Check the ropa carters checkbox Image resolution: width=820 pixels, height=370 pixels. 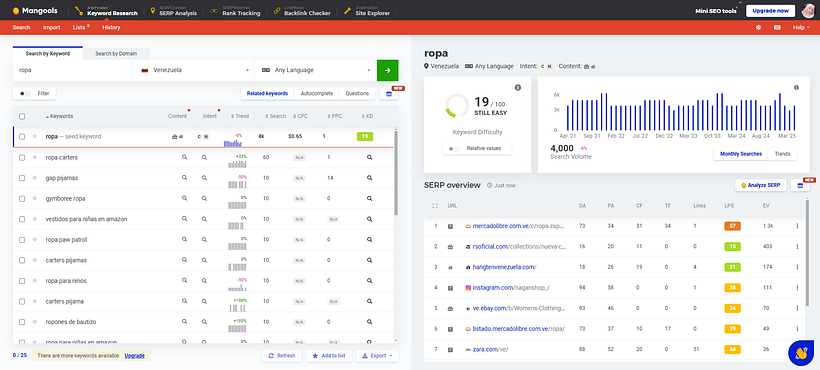pos(22,157)
